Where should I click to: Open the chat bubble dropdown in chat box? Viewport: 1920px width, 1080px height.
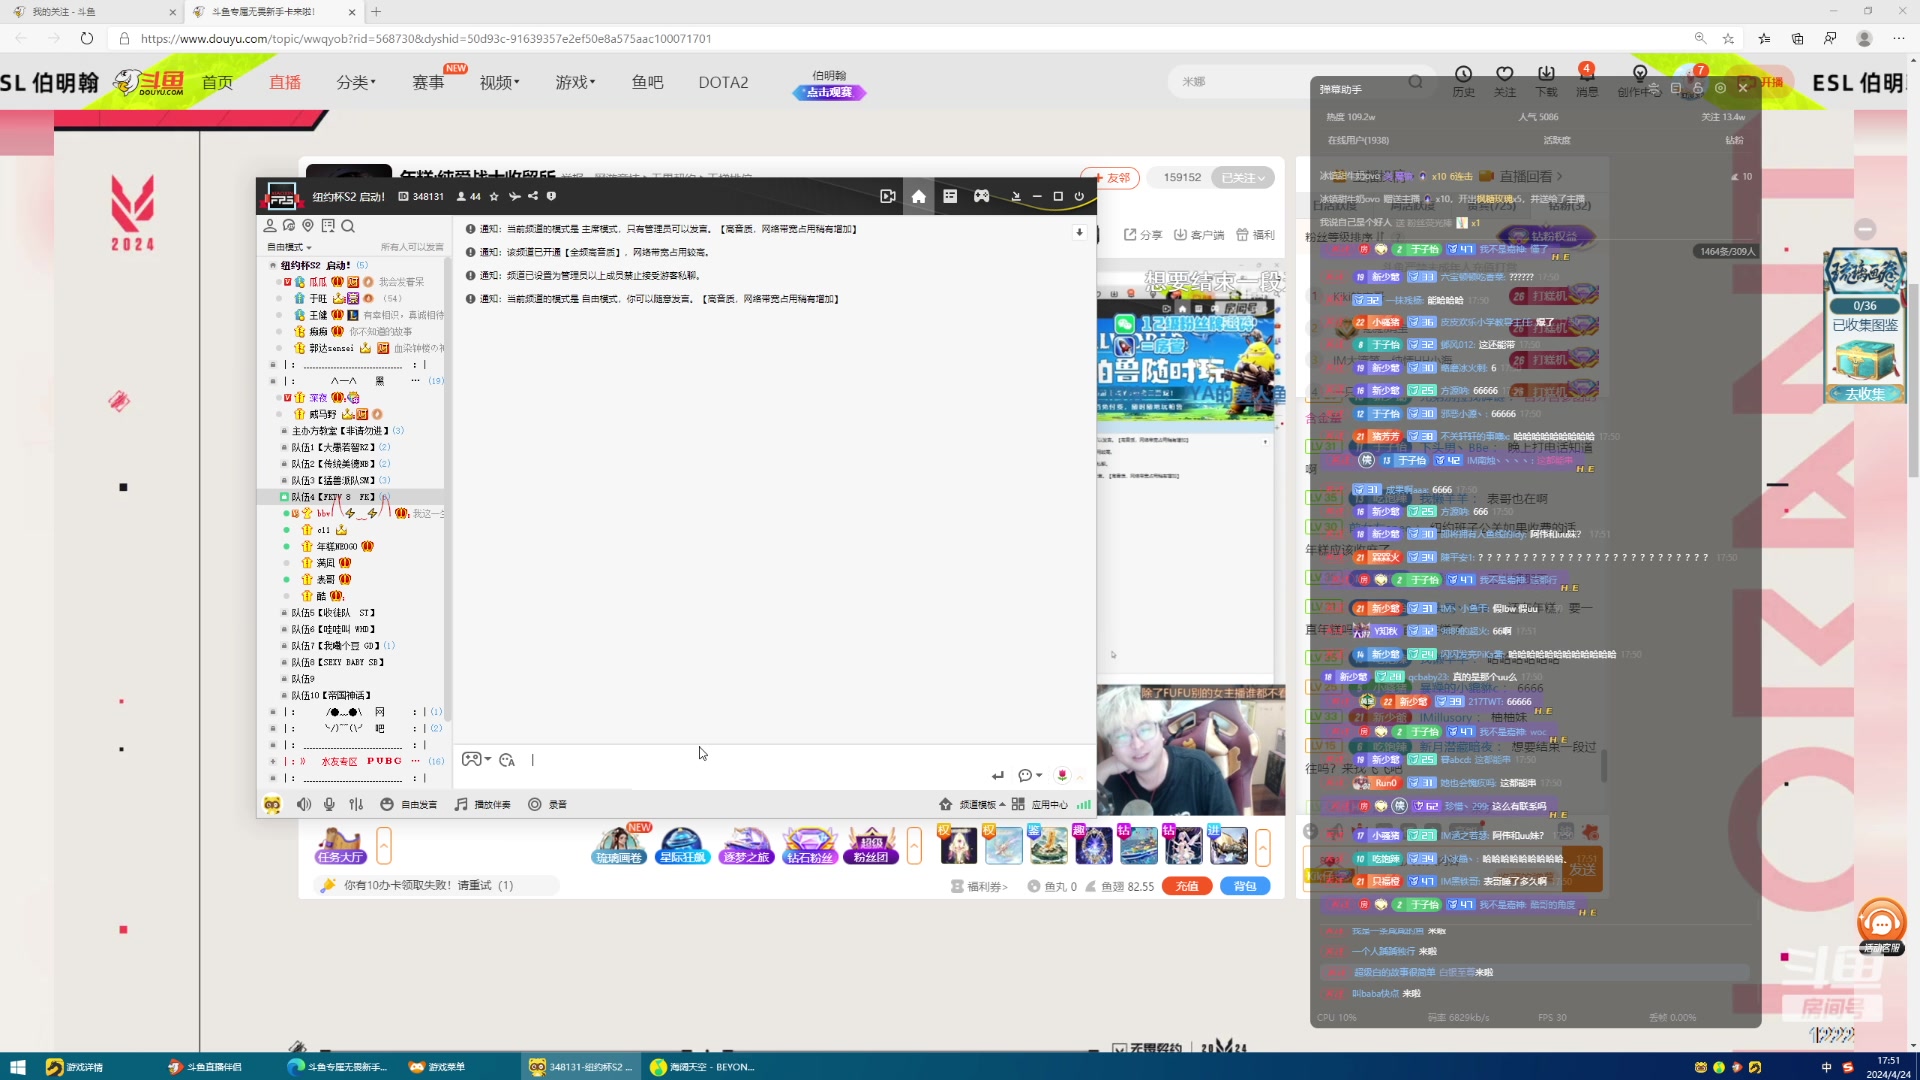pos(1030,775)
